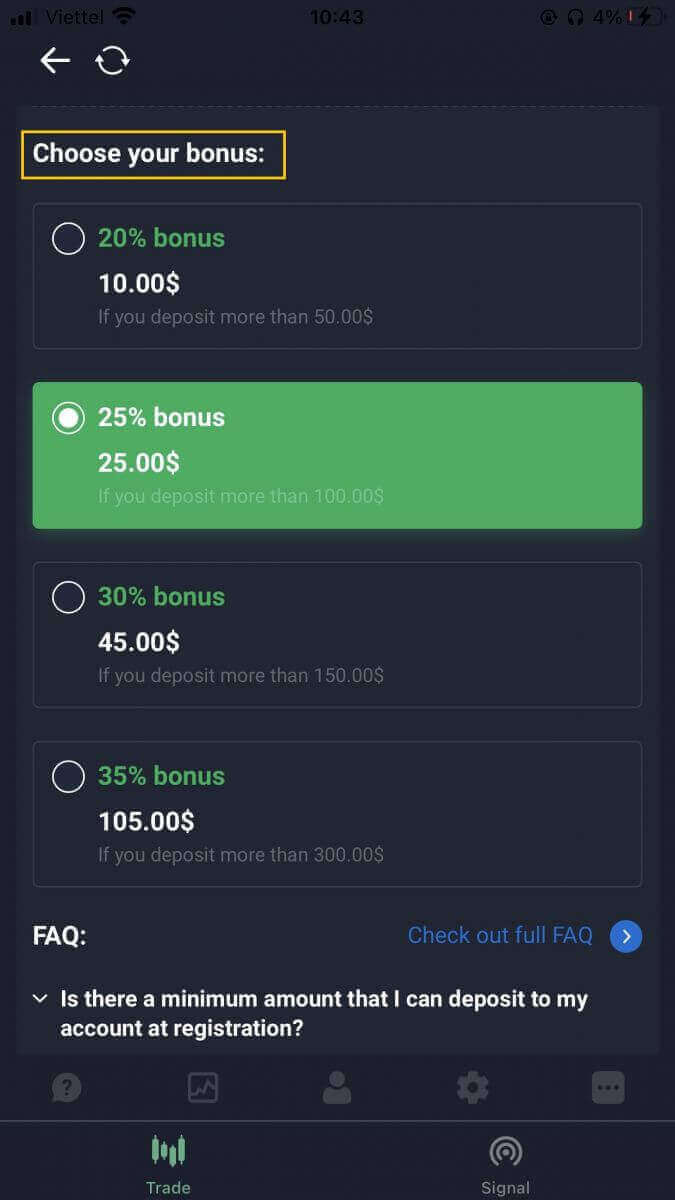Open the settings gear icon
Viewport: 675px width, 1200px height.
coord(472,1087)
